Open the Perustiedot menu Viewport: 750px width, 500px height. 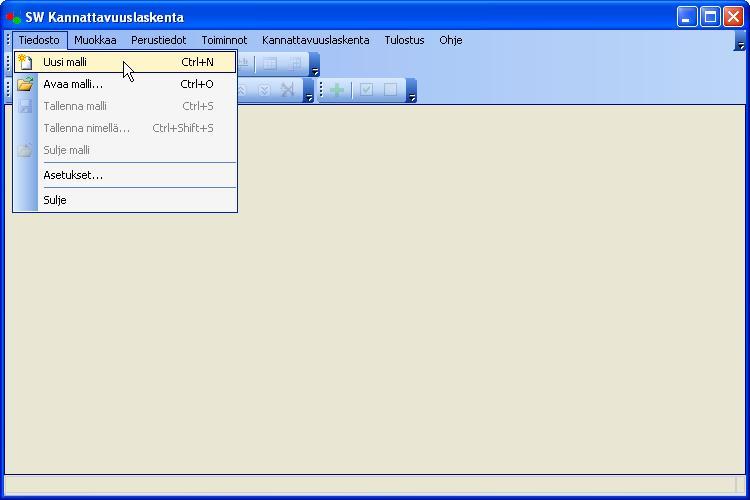[x=159, y=40]
